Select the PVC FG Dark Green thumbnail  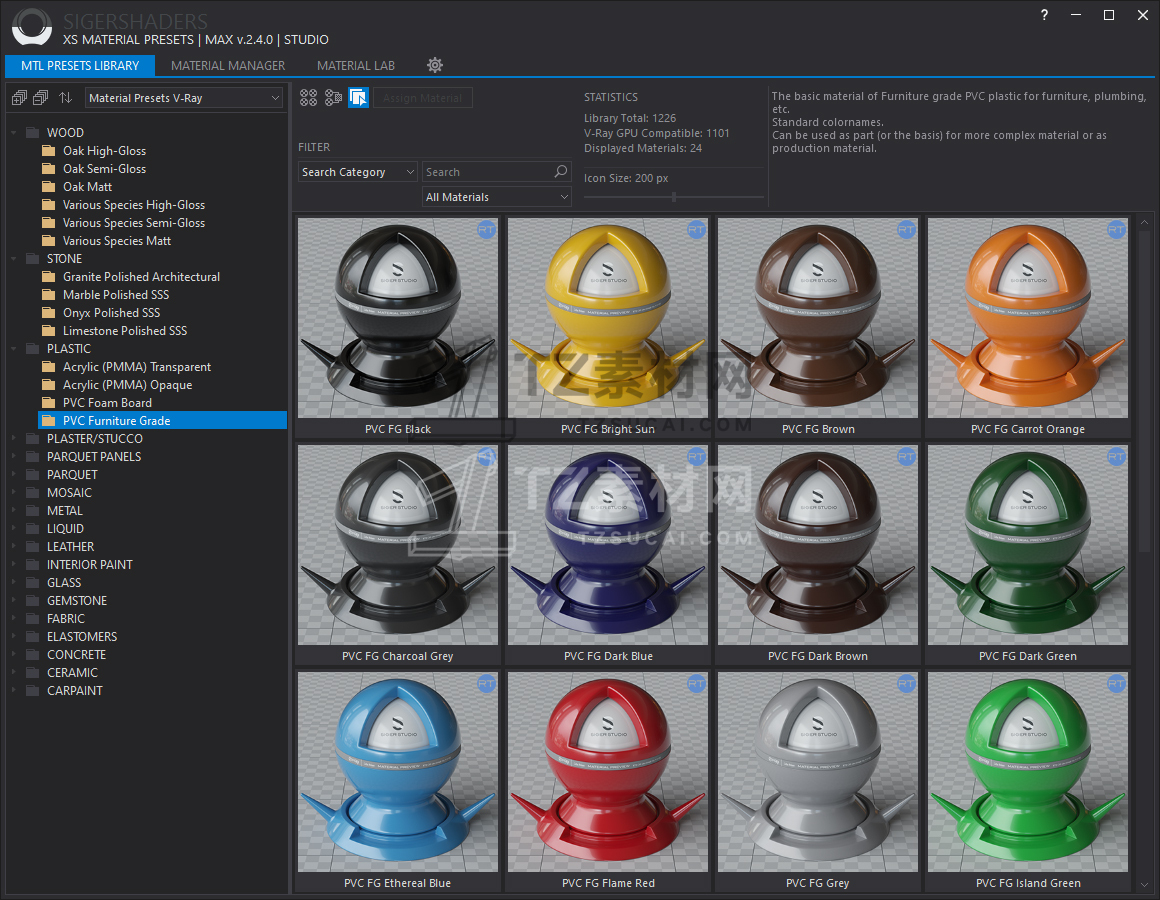tap(1028, 545)
